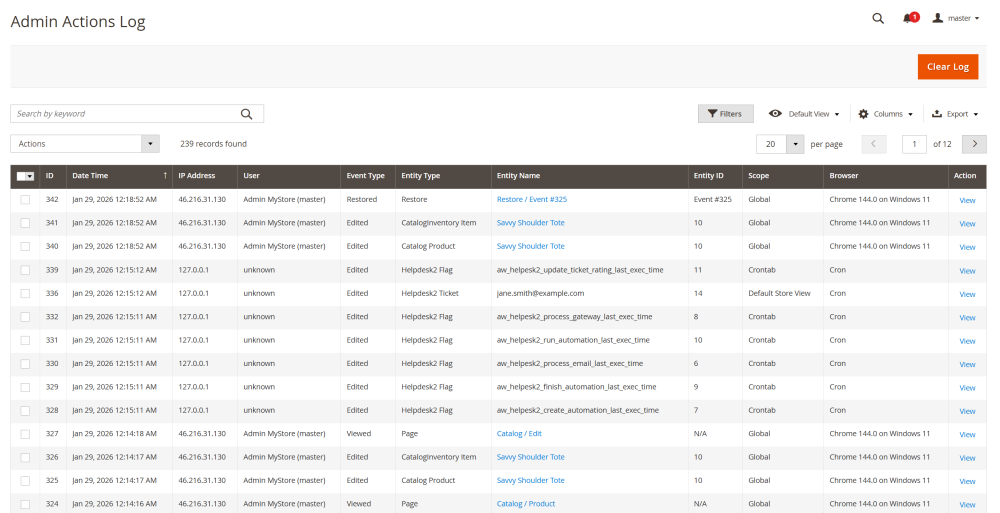Sort by the Entity Name column header

589,175
